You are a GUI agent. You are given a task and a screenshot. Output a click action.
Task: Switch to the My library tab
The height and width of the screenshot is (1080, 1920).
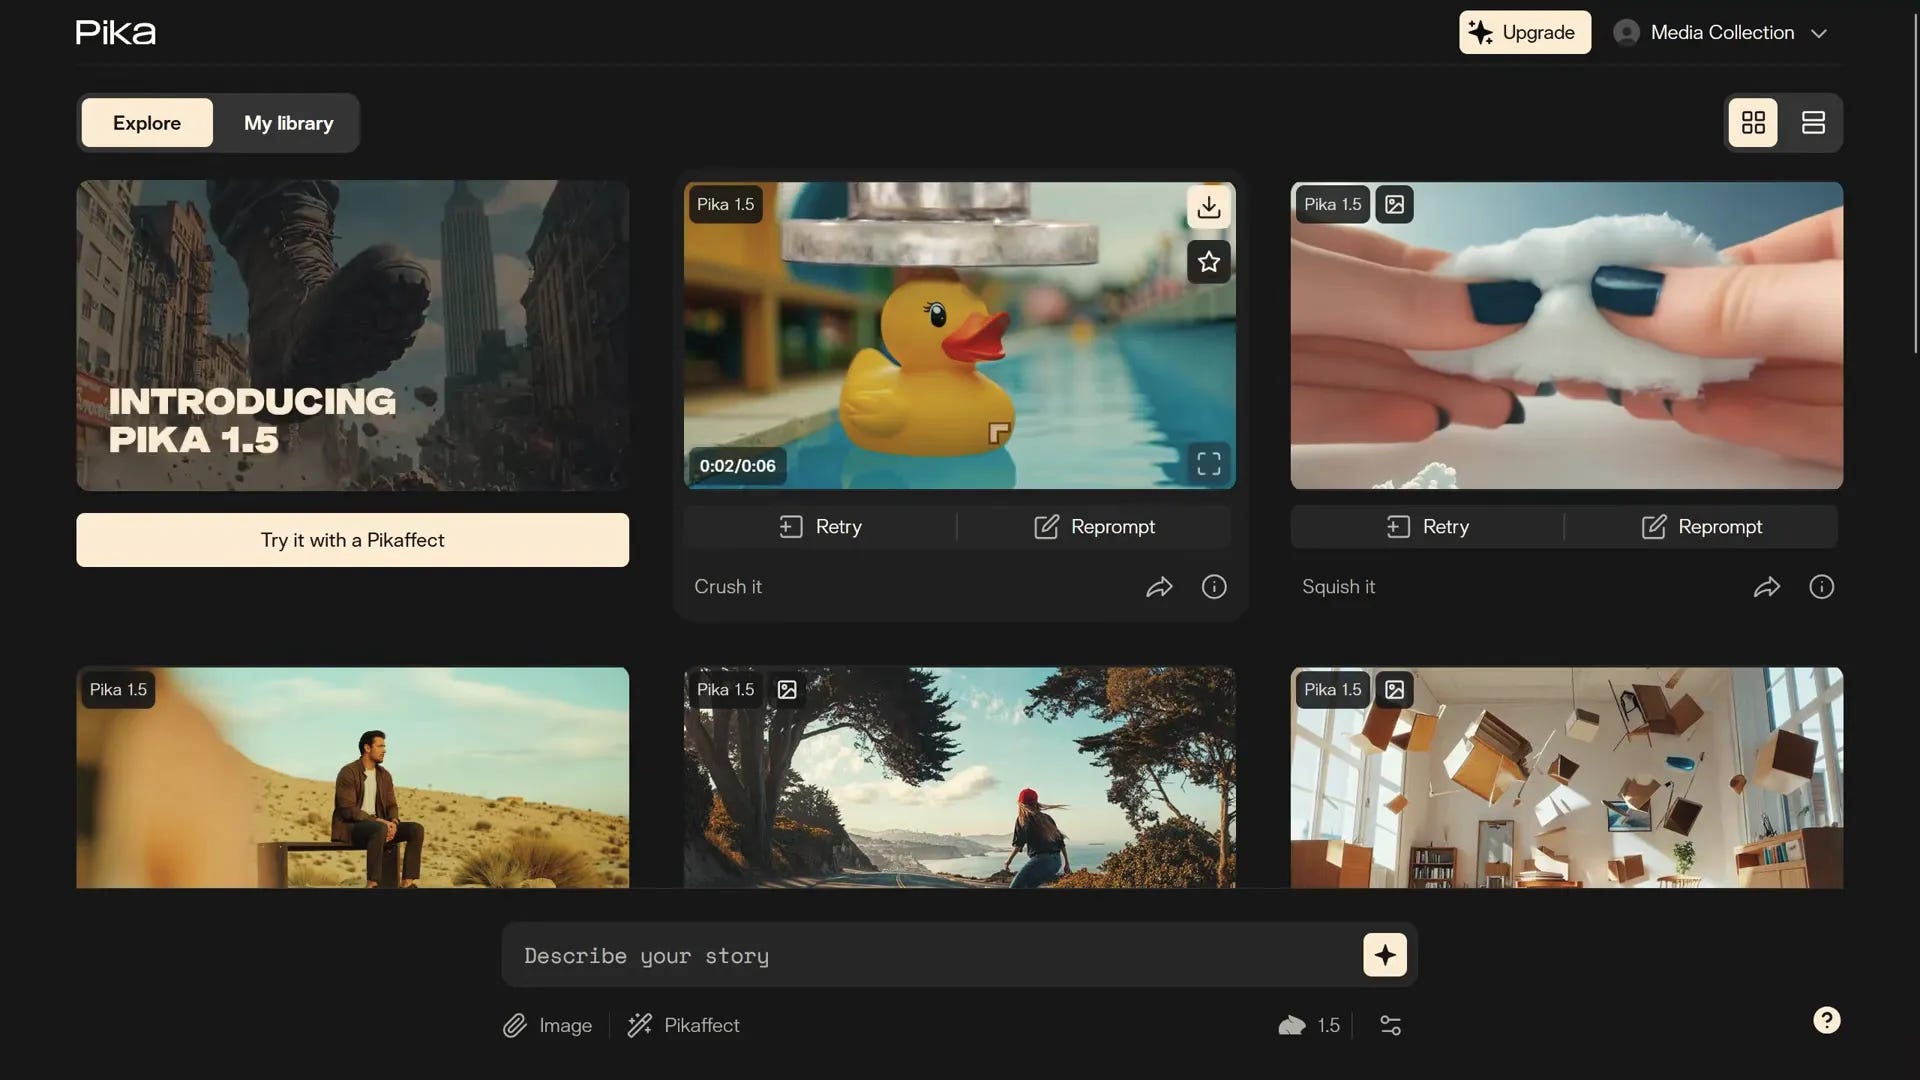coord(288,123)
